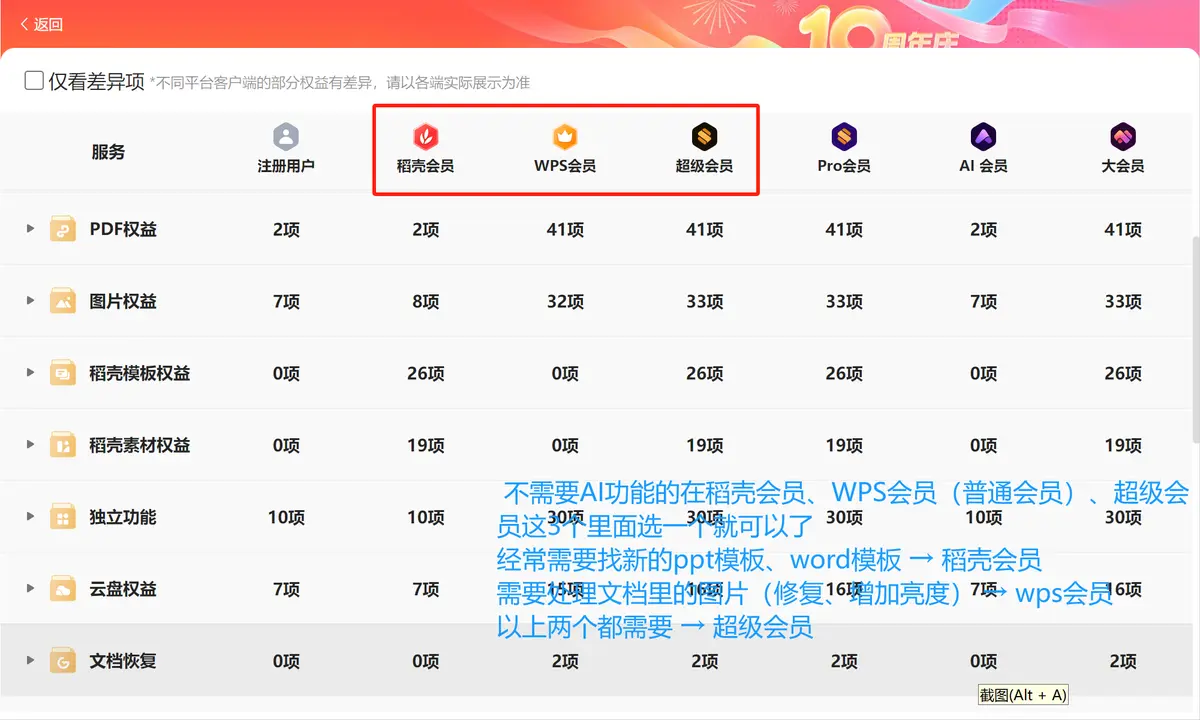The width and height of the screenshot is (1200, 720).
Task: Select the Pro会员 column header label
Action: pos(844,166)
